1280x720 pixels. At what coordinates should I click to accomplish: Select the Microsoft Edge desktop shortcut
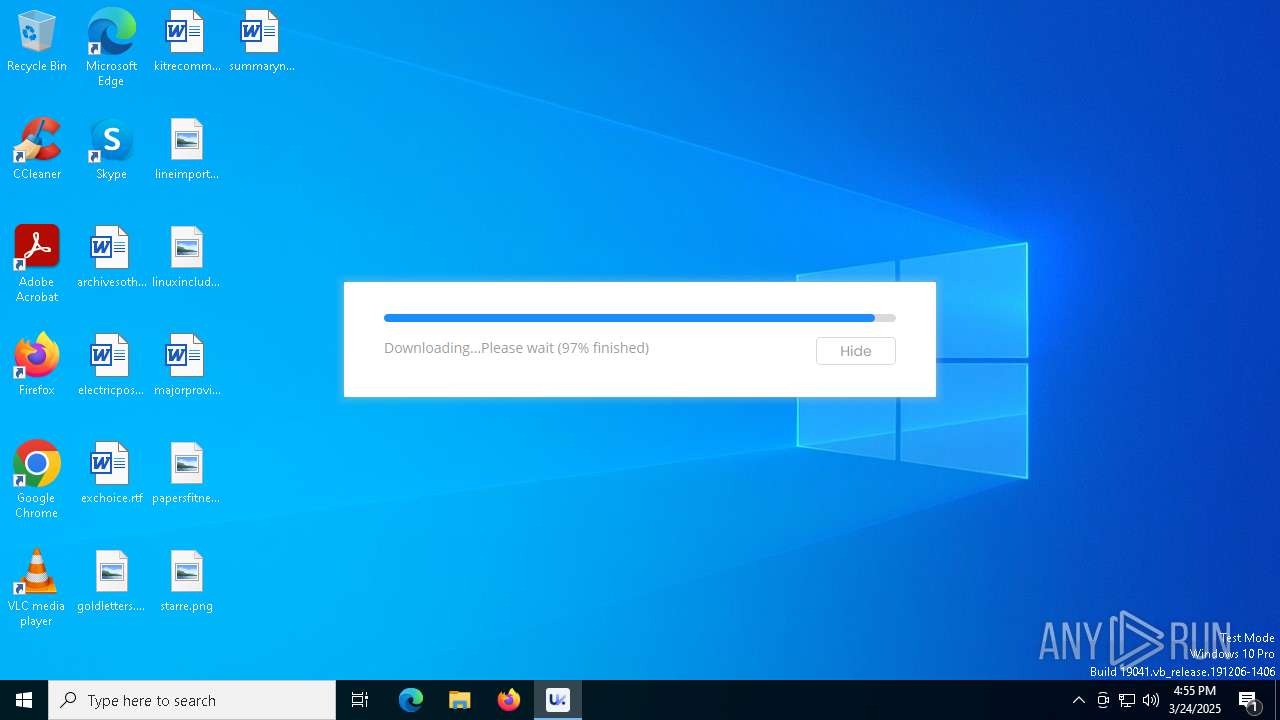coord(111,48)
